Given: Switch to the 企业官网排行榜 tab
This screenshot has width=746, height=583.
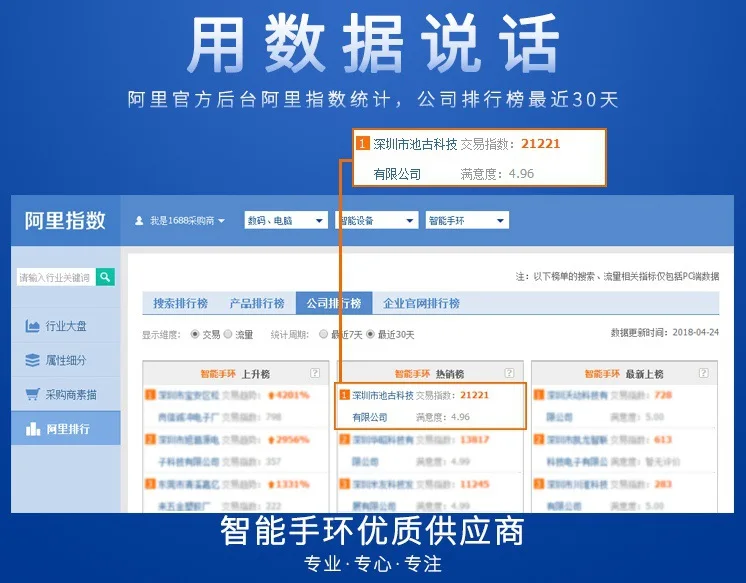Looking at the screenshot, I should 422,303.
